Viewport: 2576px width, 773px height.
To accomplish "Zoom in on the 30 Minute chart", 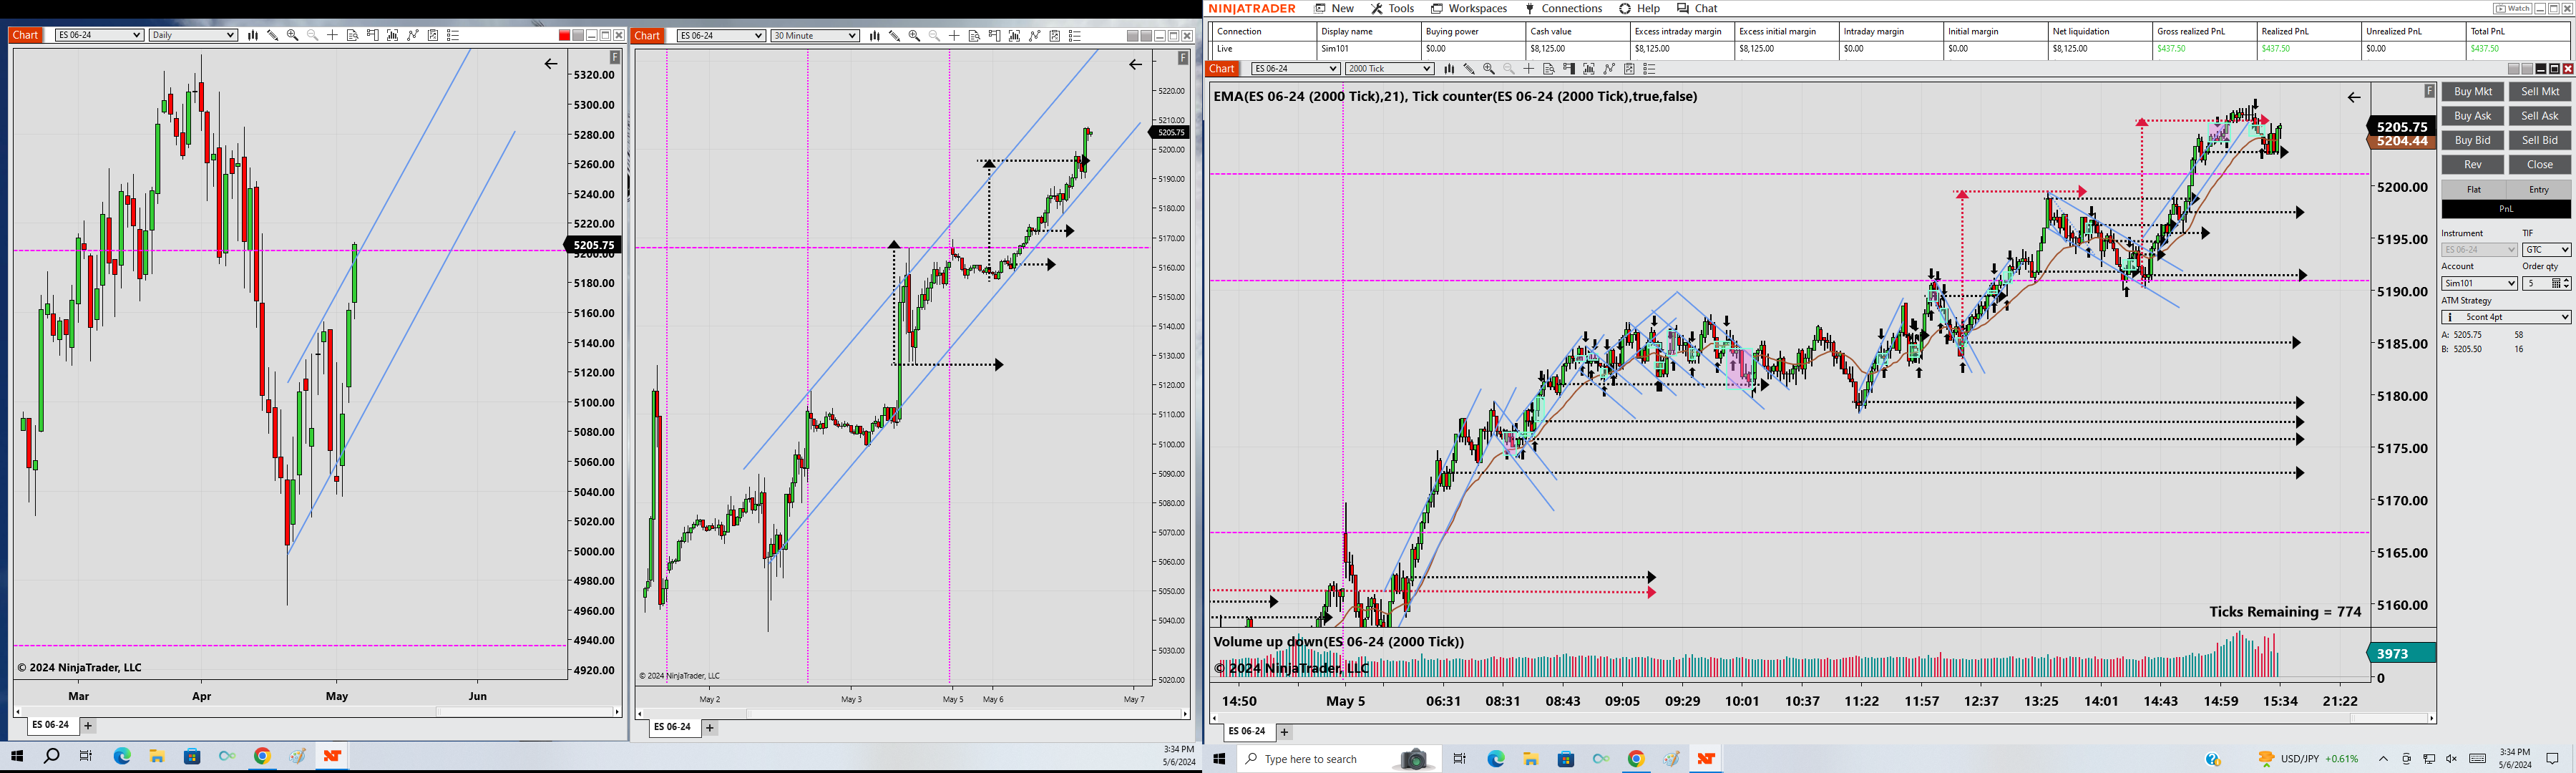I will click(915, 36).
